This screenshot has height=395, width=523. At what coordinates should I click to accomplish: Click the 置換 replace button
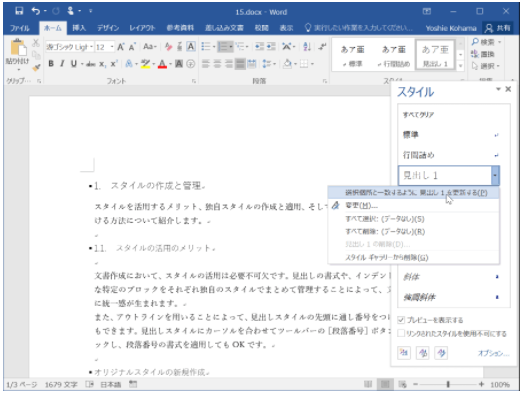tap(483, 54)
